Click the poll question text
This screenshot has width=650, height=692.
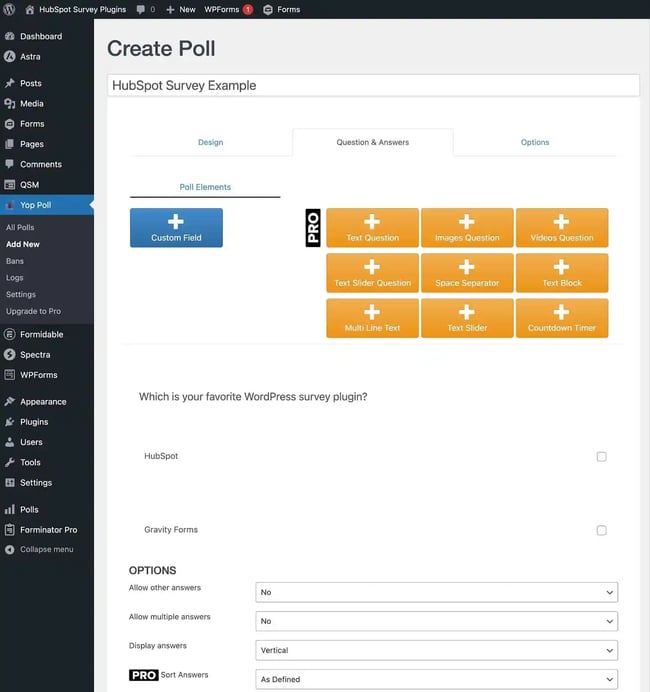(253, 397)
